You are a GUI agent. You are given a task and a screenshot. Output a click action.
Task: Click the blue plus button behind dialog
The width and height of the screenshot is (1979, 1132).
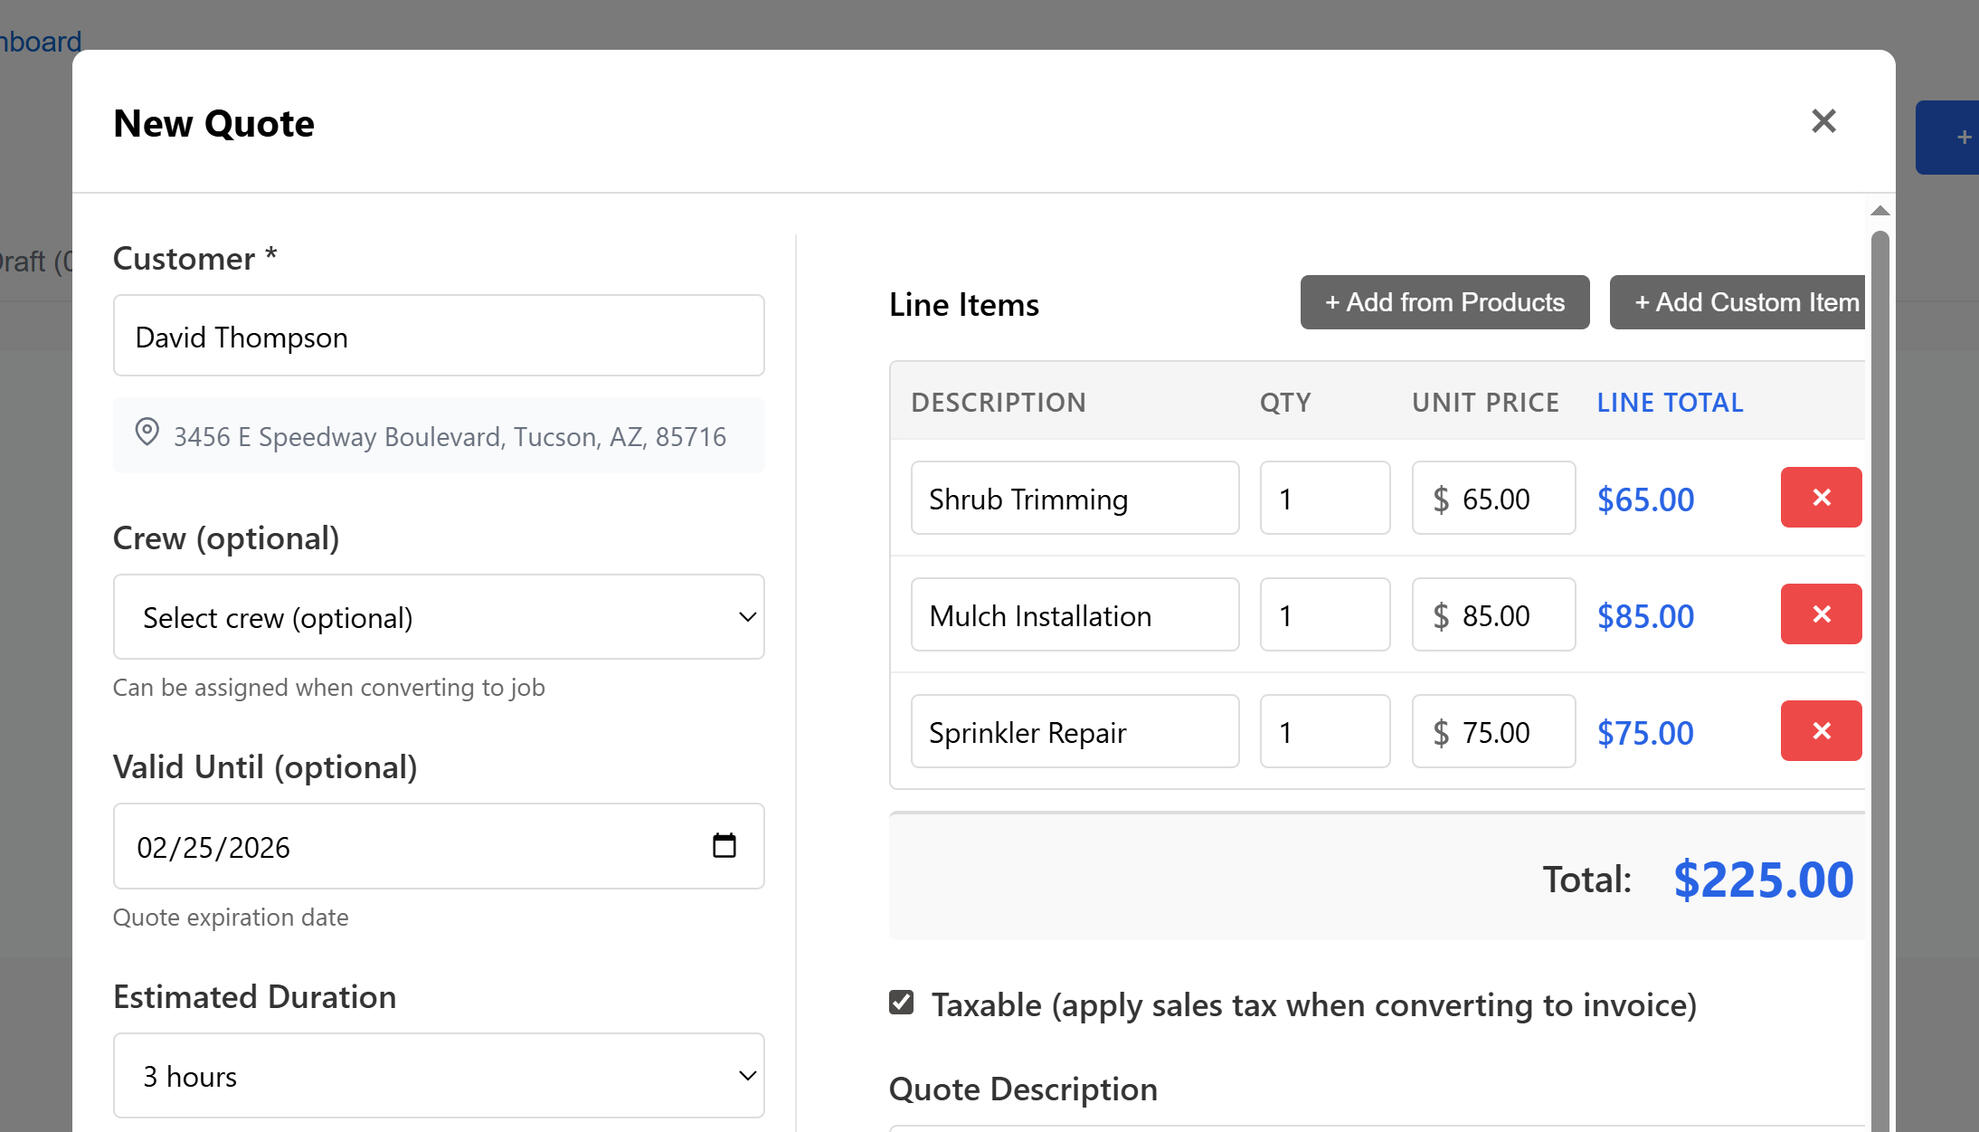[1954, 137]
